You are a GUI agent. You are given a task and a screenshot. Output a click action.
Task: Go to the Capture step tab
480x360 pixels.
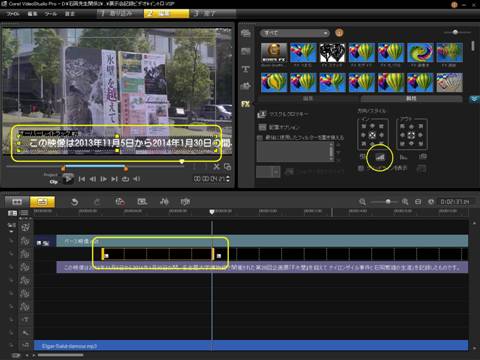[120, 14]
